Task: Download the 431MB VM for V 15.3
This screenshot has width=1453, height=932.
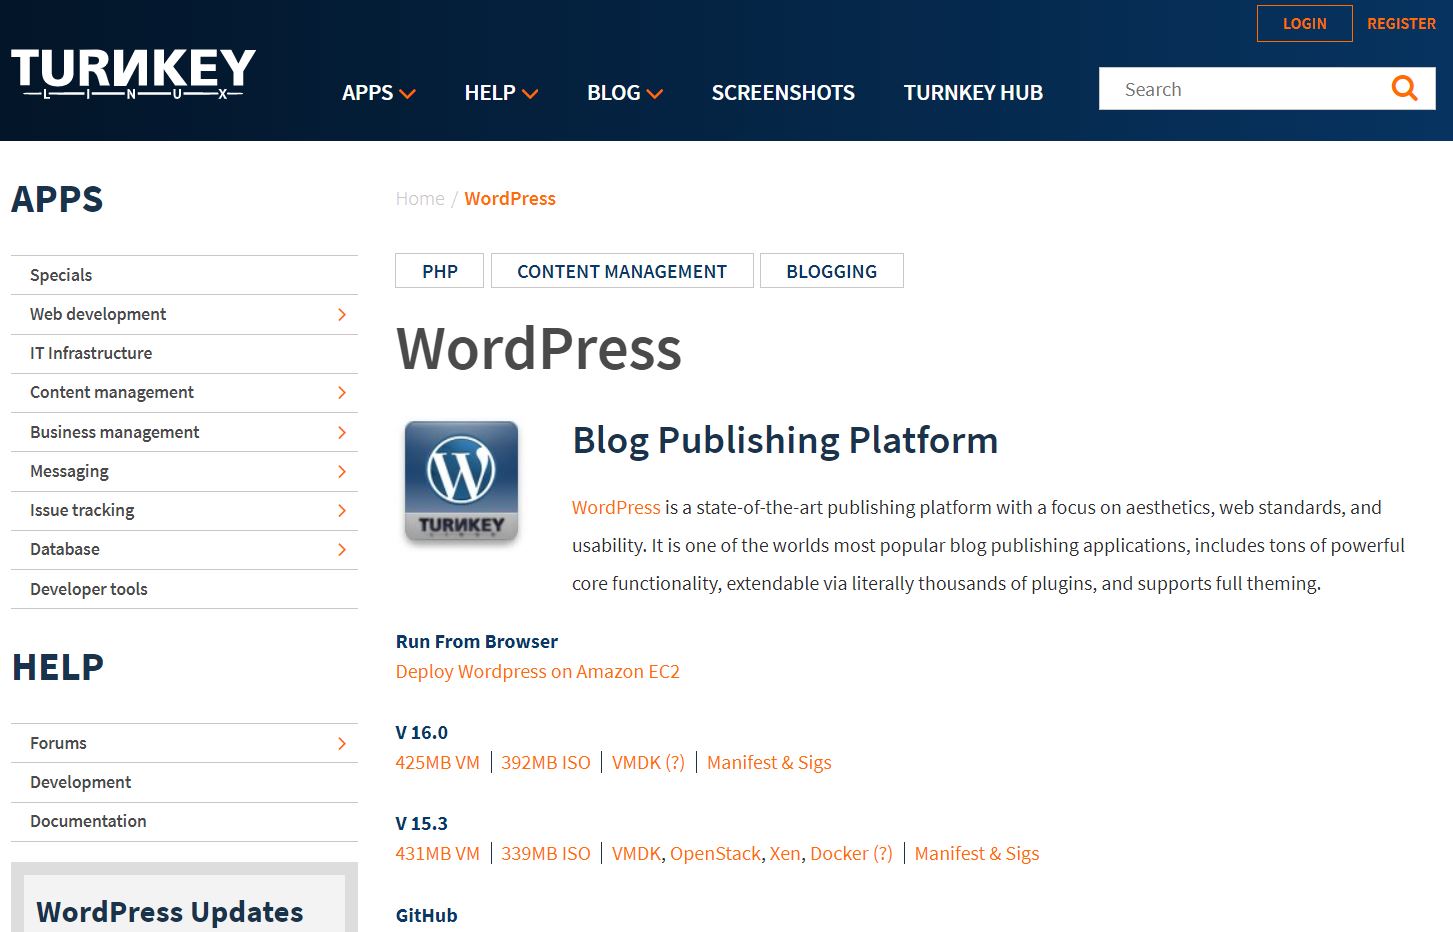Action: pyautogui.click(x=438, y=853)
